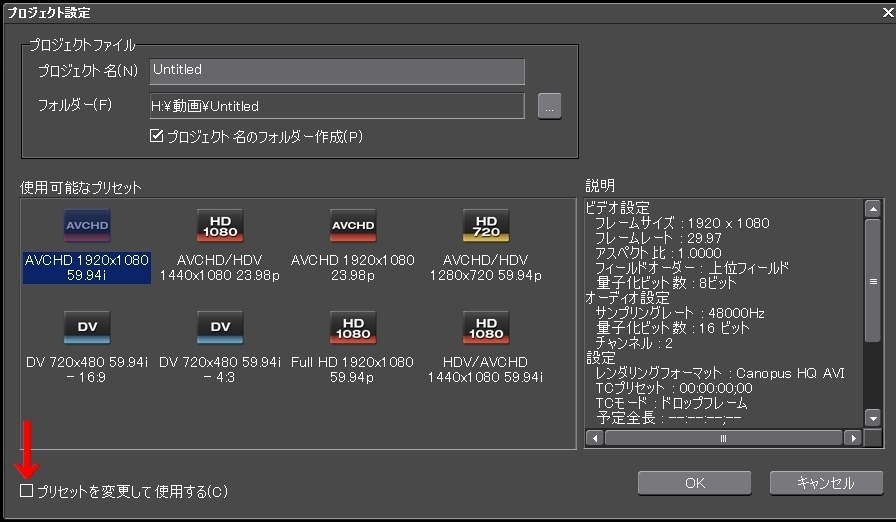The image size is (896, 522).
Task: Uncheck プロジェクト名のフォルダー作成 checkbox
Action: (156, 136)
